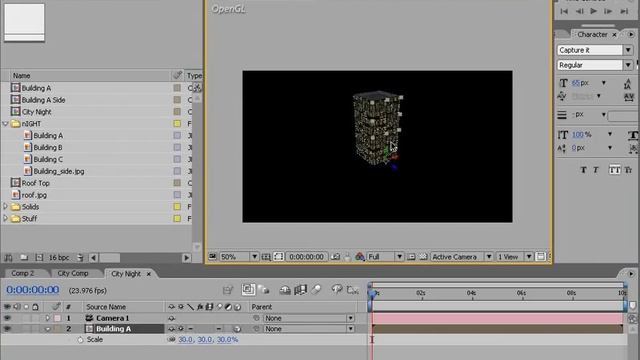Select the Character panel tab

pyautogui.click(x=592, y=35)
